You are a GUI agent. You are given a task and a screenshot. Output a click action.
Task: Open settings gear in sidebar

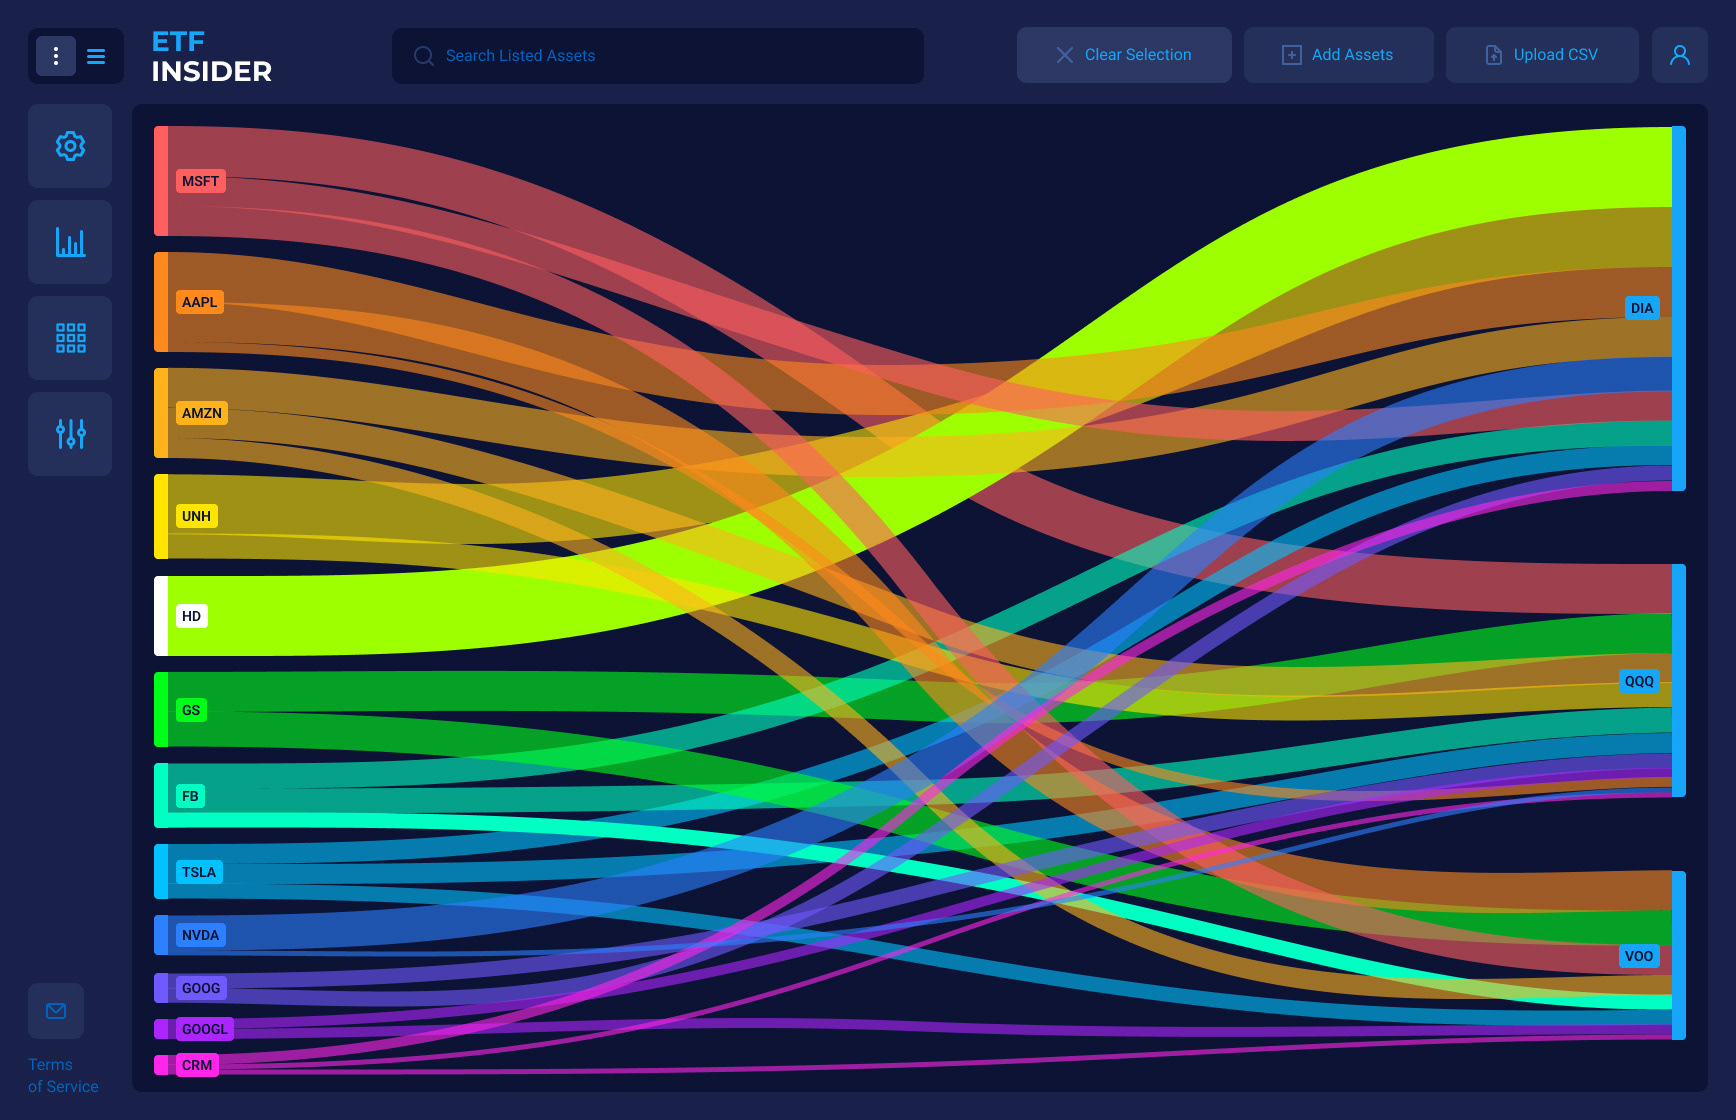70,146
